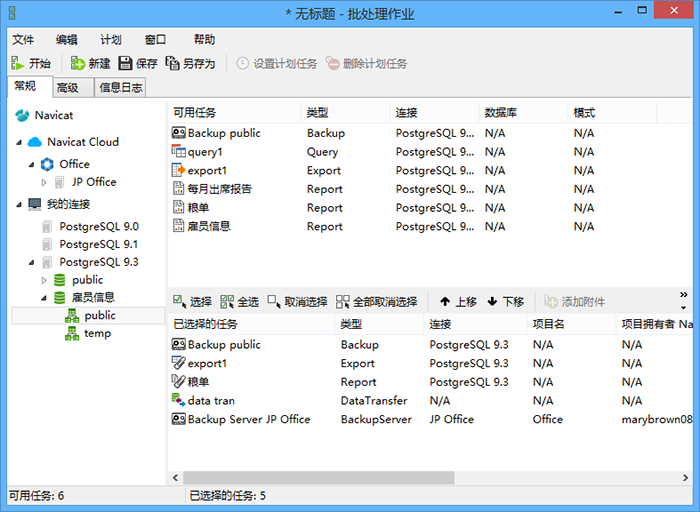Switch to the 信息日志 tab
The image size is (700, 512).
click(x=120, y=88)
